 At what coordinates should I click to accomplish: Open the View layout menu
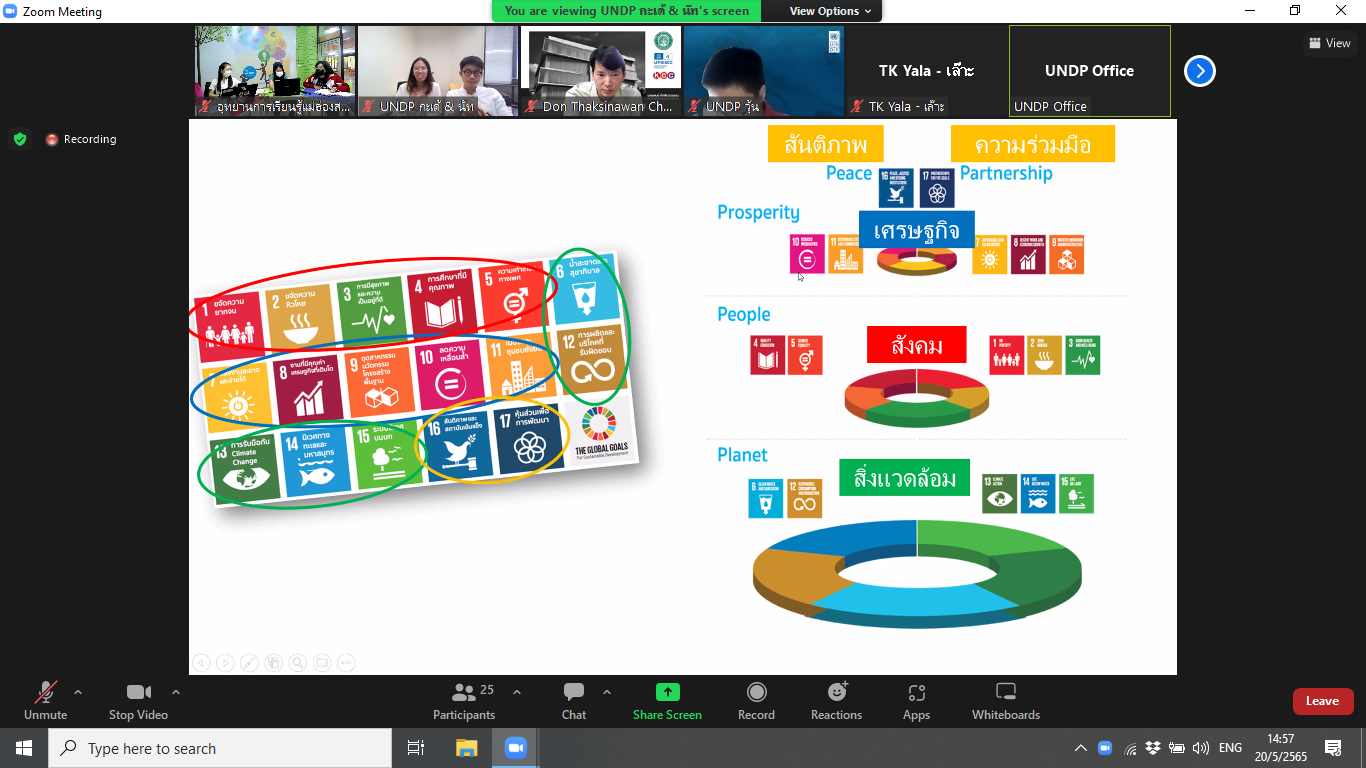pyautogui.click(x=1329, y=43)
